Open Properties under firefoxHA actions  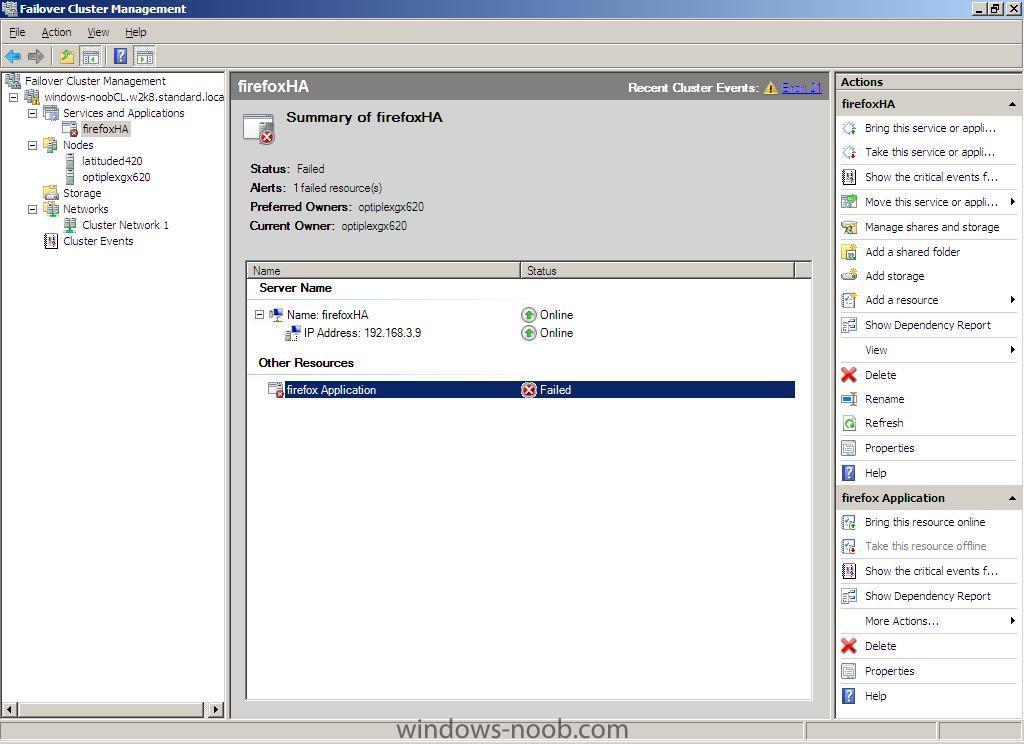[x=889, y=448]
